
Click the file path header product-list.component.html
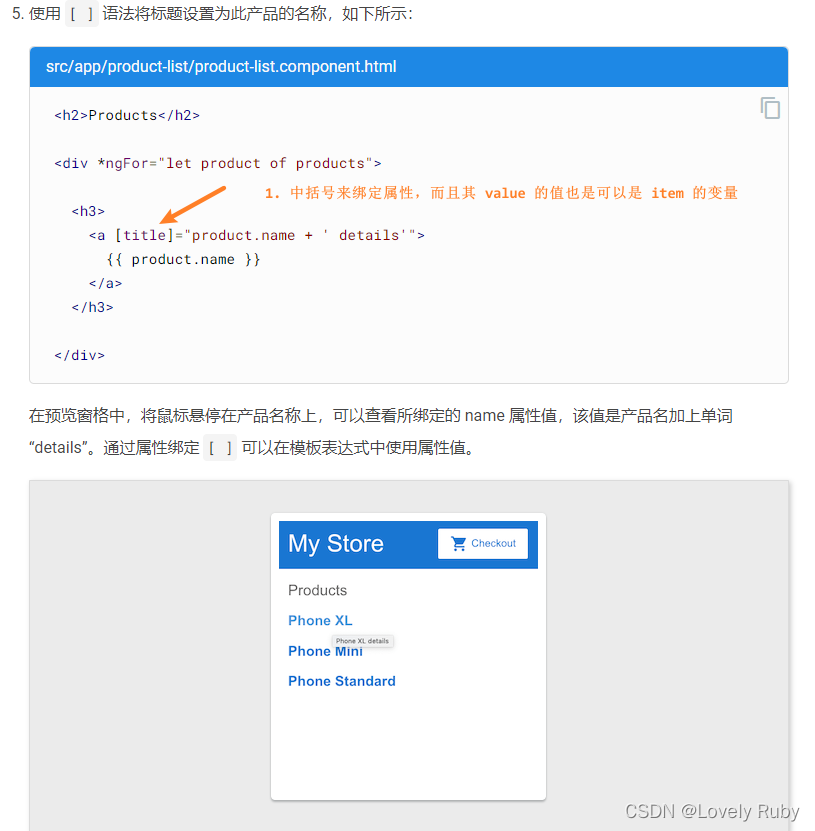(x=221, y=67)
